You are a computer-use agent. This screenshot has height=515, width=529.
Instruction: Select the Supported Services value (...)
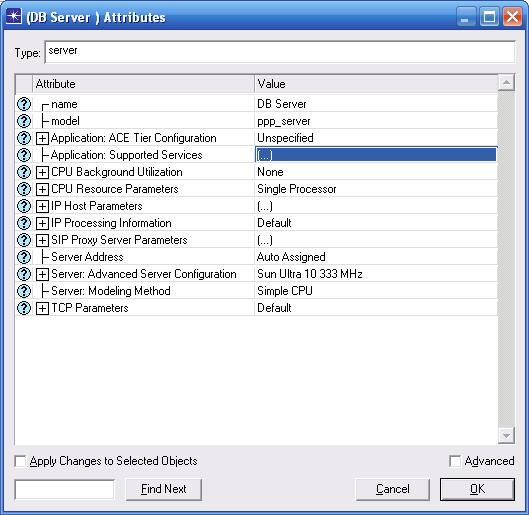376,155
